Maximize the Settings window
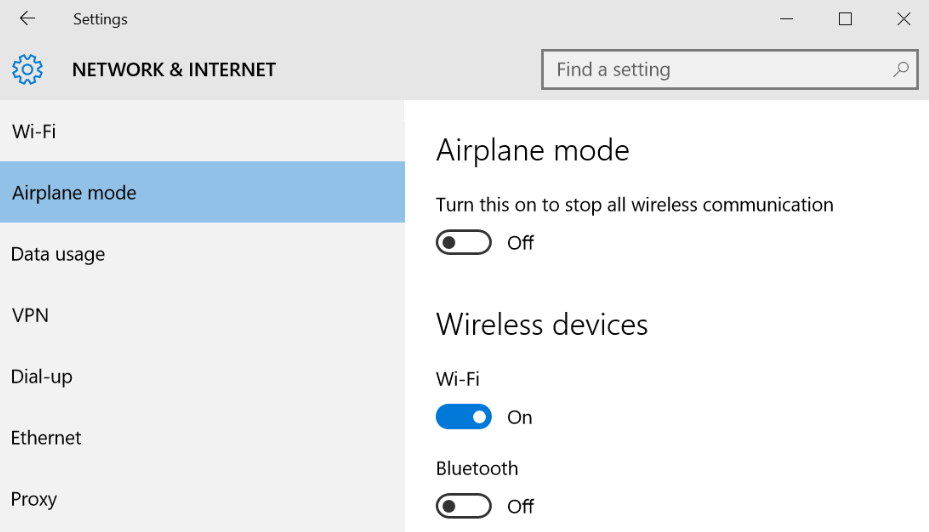This screenshot has width=929, height=532. [845, 19]
